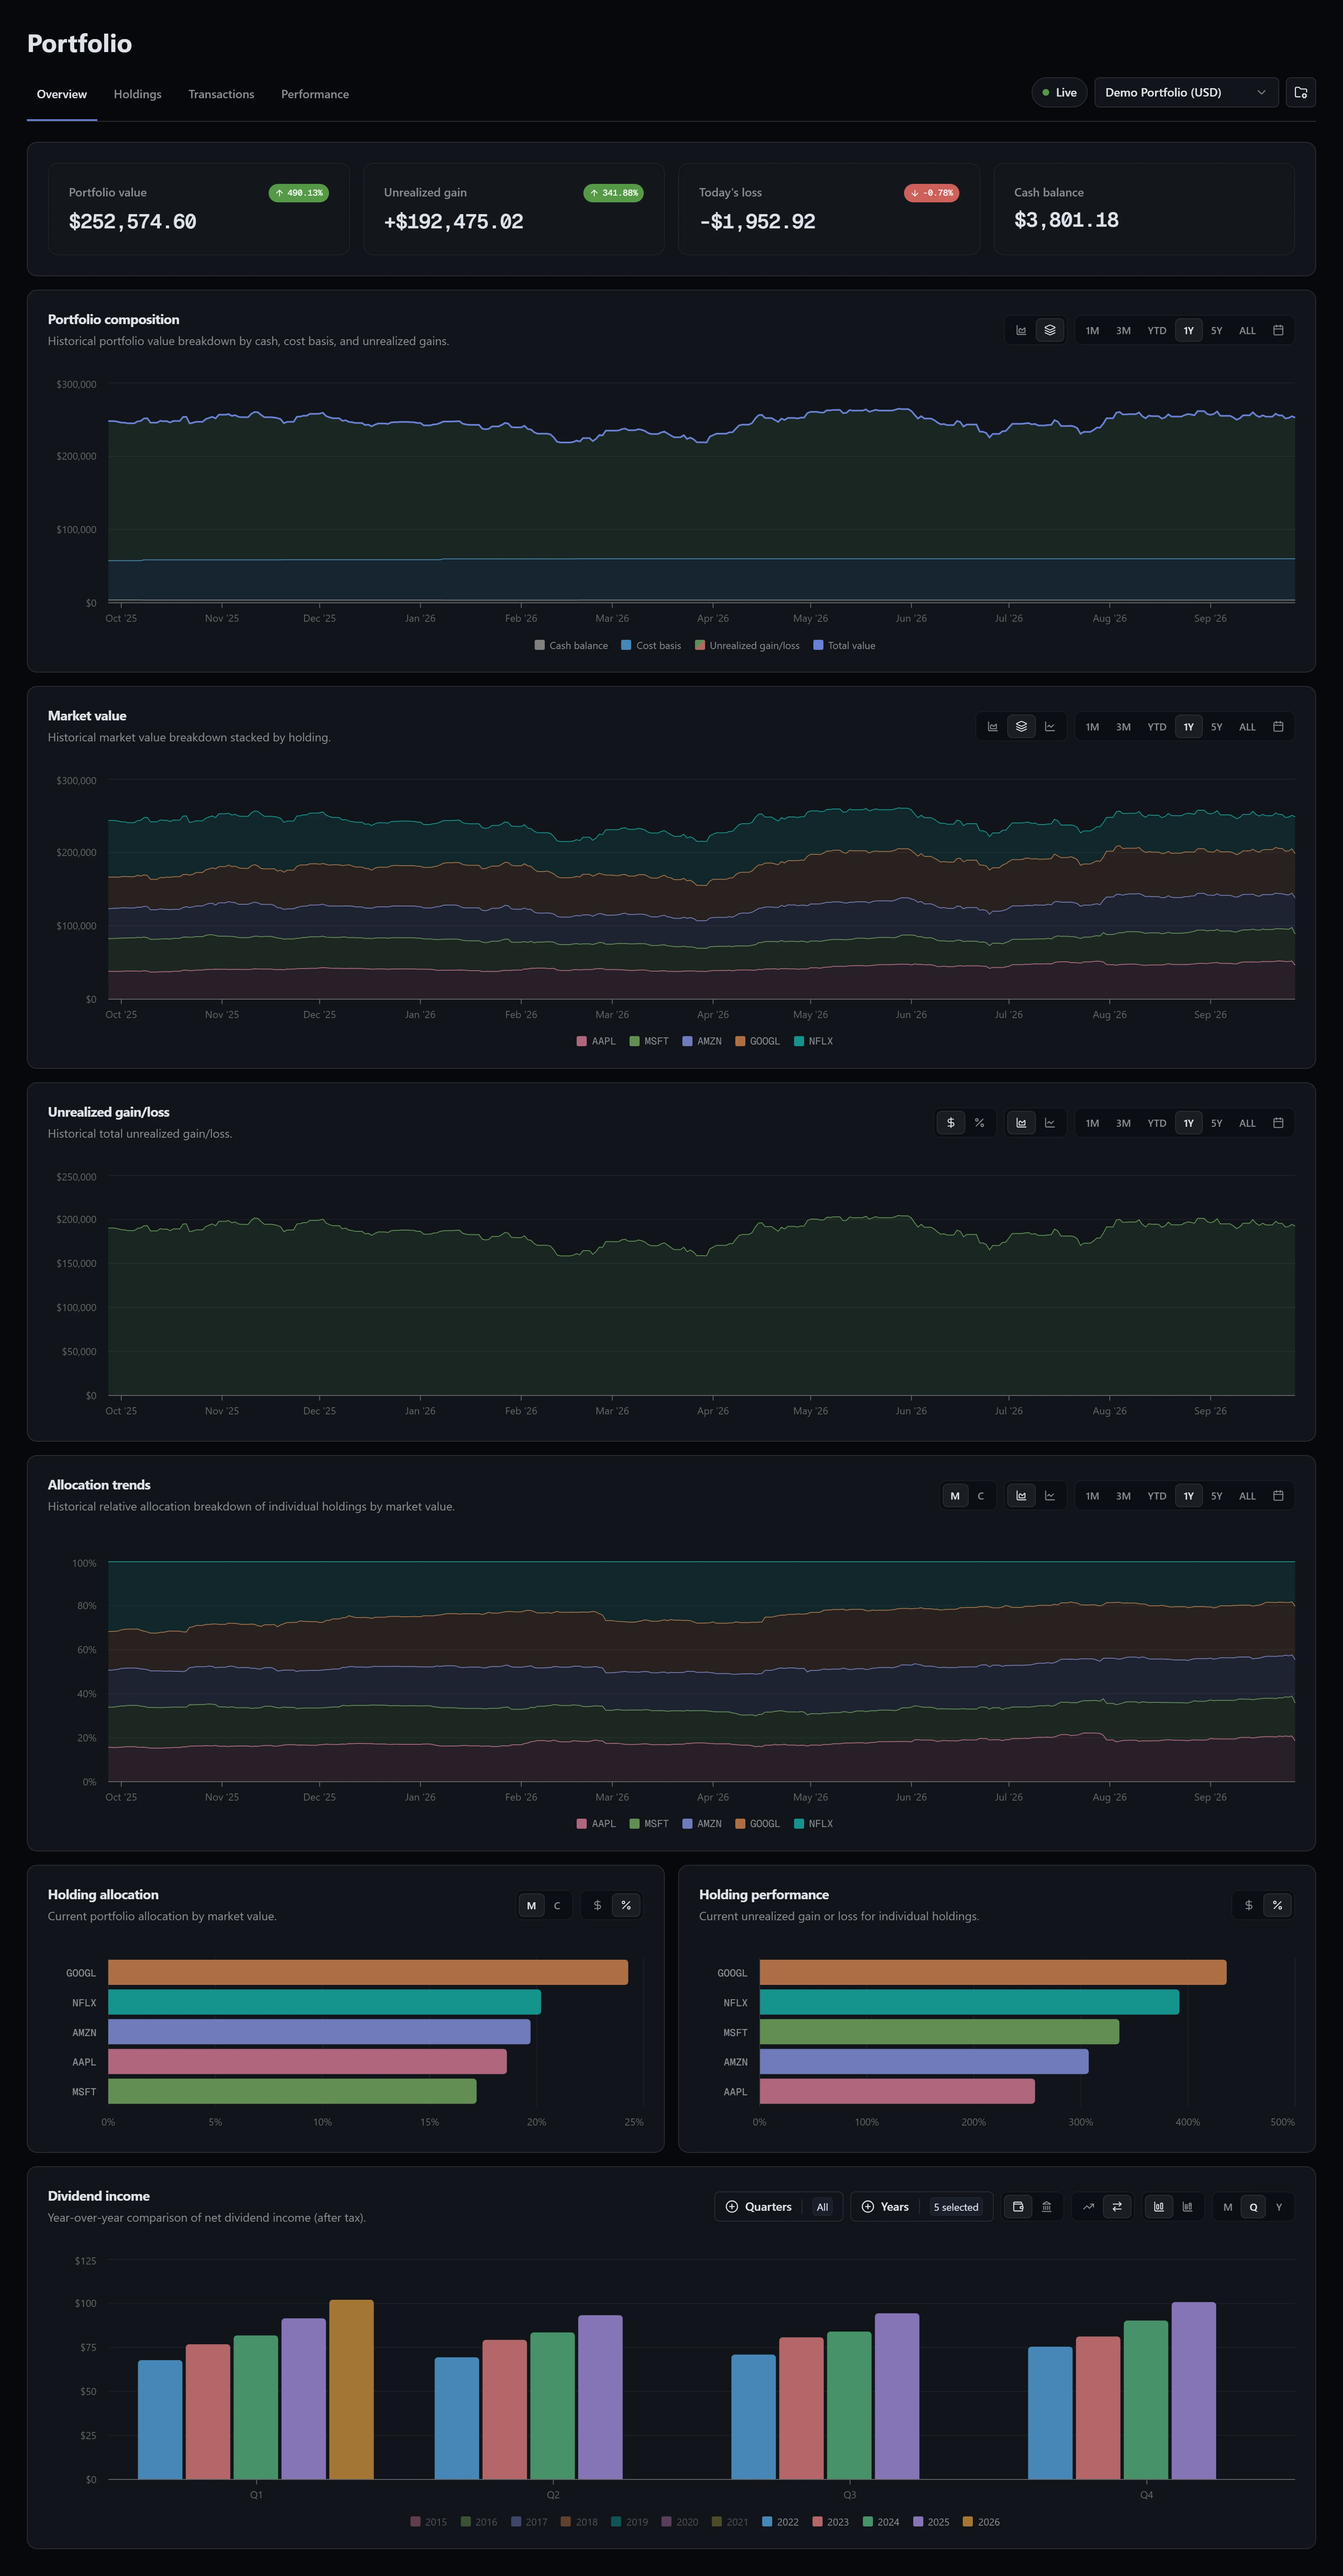This screenshot has width=1343, height=2576.
Task: Toggle C mode in Allocation trends
Action: tap(980, 1496)
